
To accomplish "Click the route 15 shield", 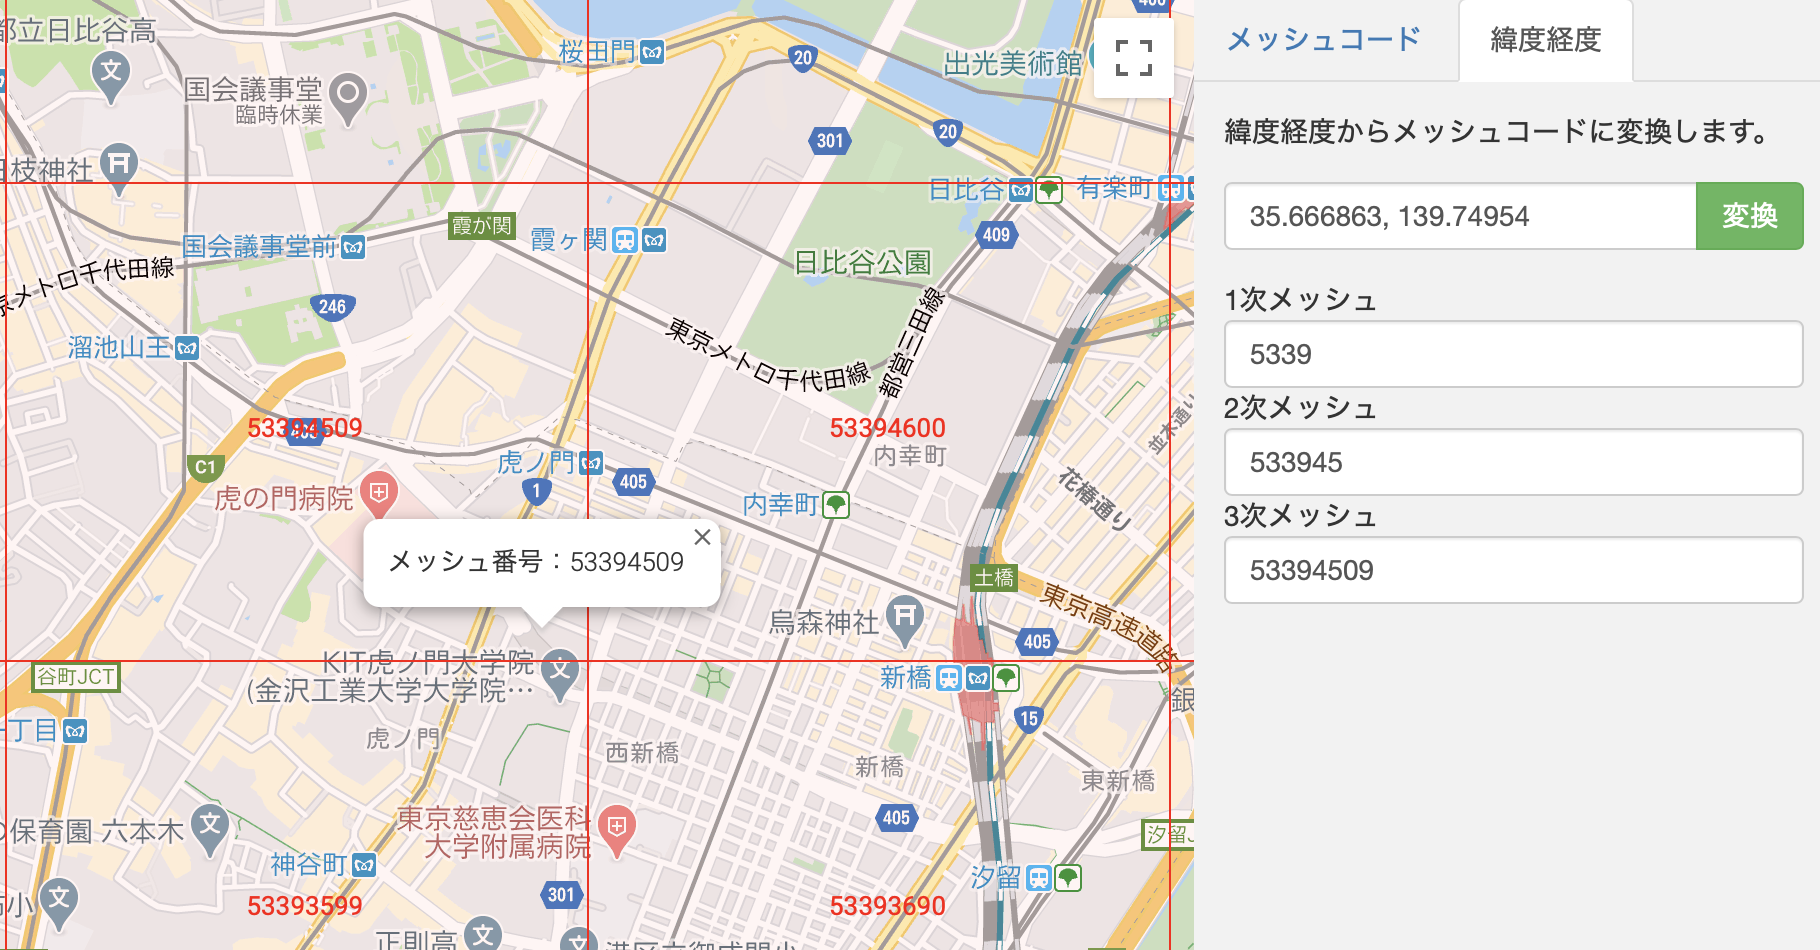I will (1028, 718).
